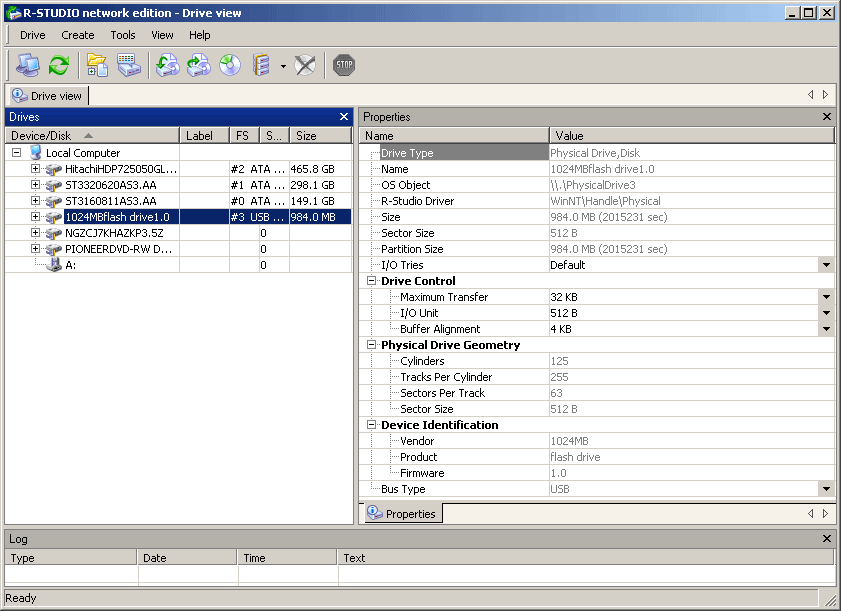Click Open Drive Files folder icon
Viewport: 841px width, 611px height.
click(97, 65)
